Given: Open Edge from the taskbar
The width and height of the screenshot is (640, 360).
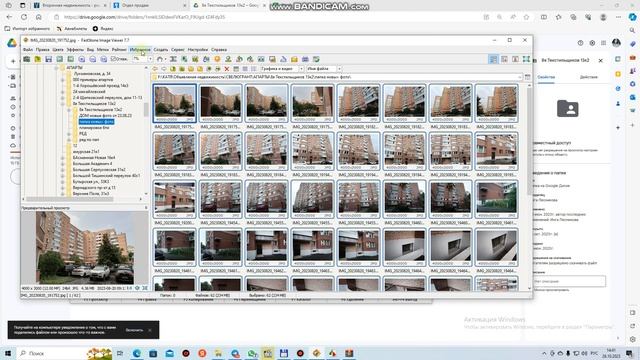Looking at the screenshot, I should click(136, 353).
